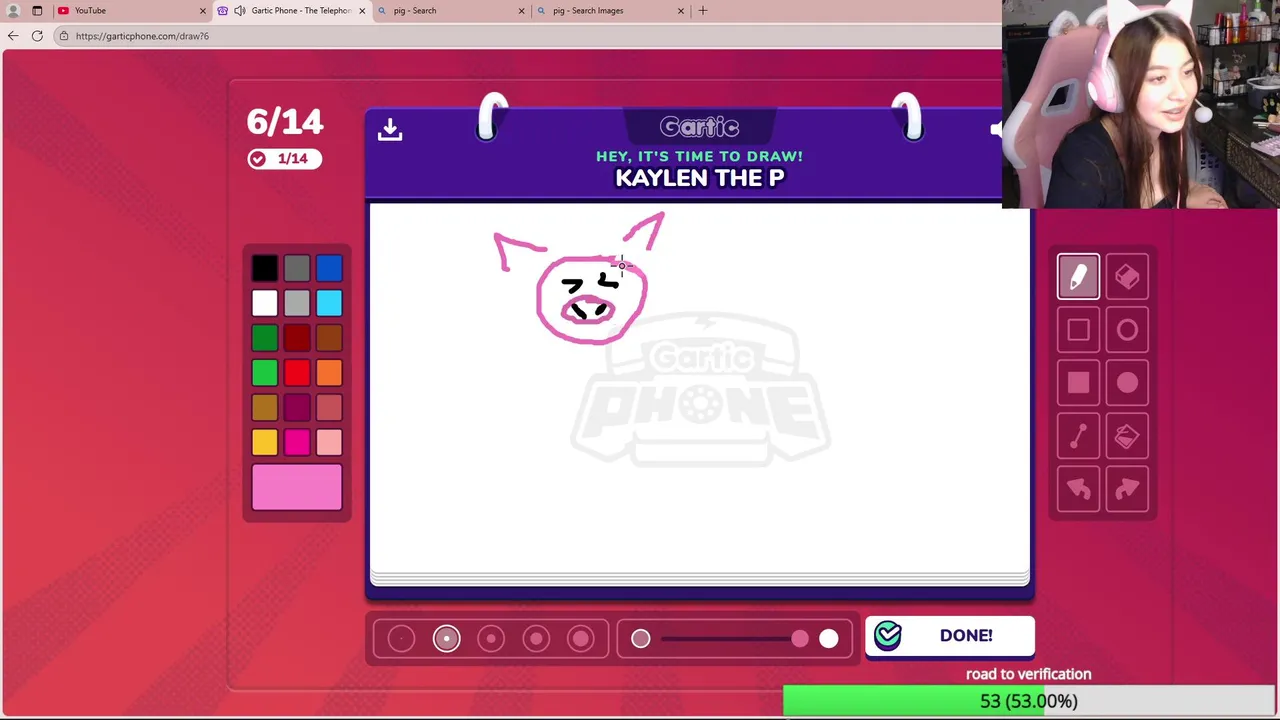Pick the bright red color swatch
1280x720 pixels.
[x=297, y=373]
